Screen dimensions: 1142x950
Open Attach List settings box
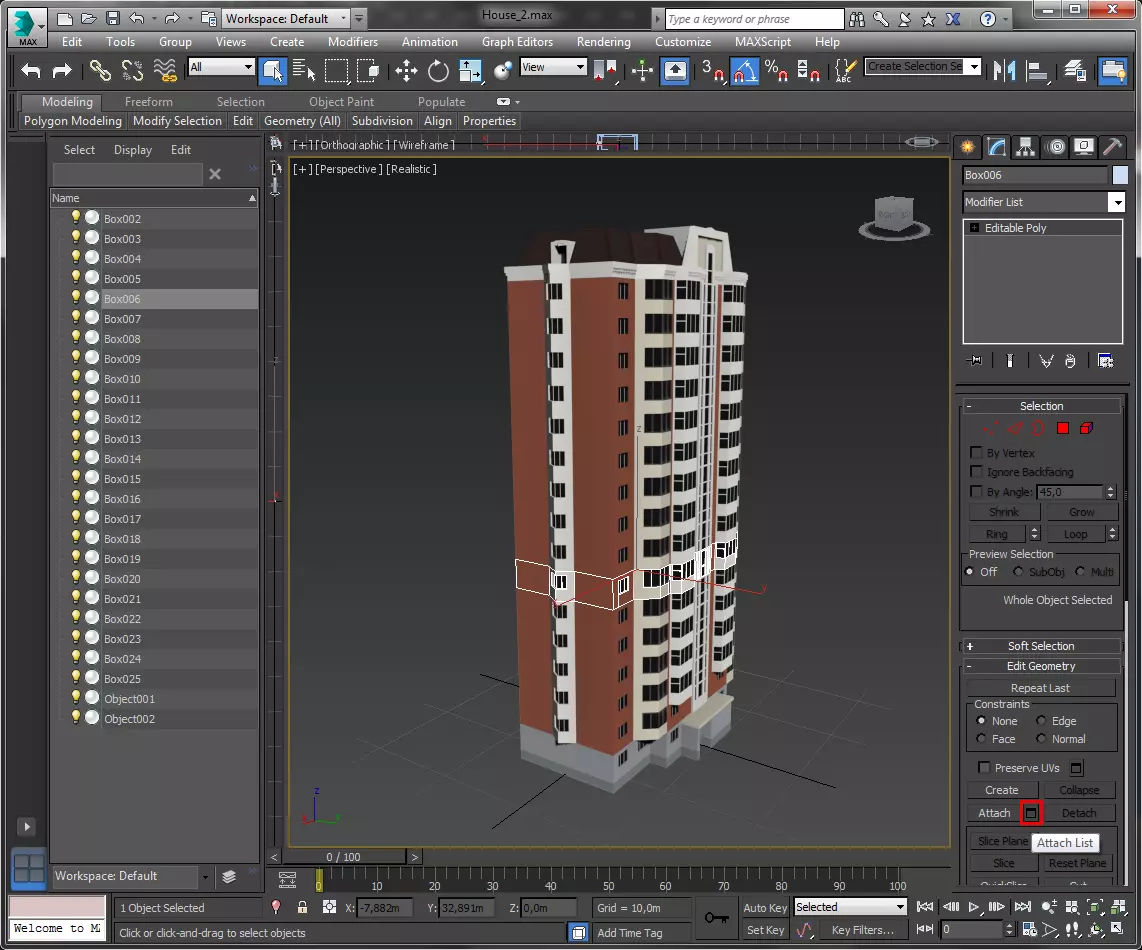point(1032,813)
